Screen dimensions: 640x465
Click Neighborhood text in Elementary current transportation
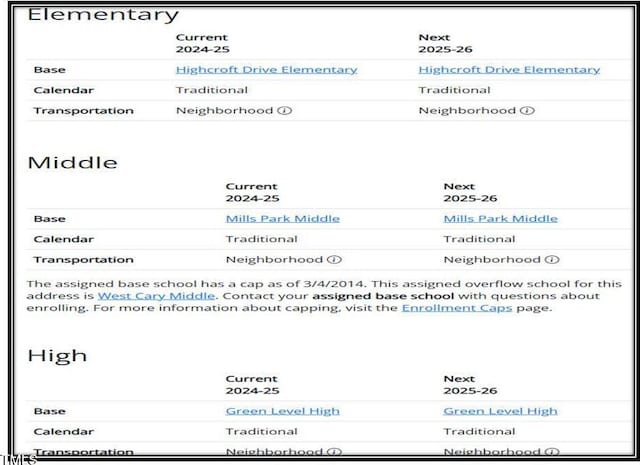pyautogui.click(x=224, y=111)
